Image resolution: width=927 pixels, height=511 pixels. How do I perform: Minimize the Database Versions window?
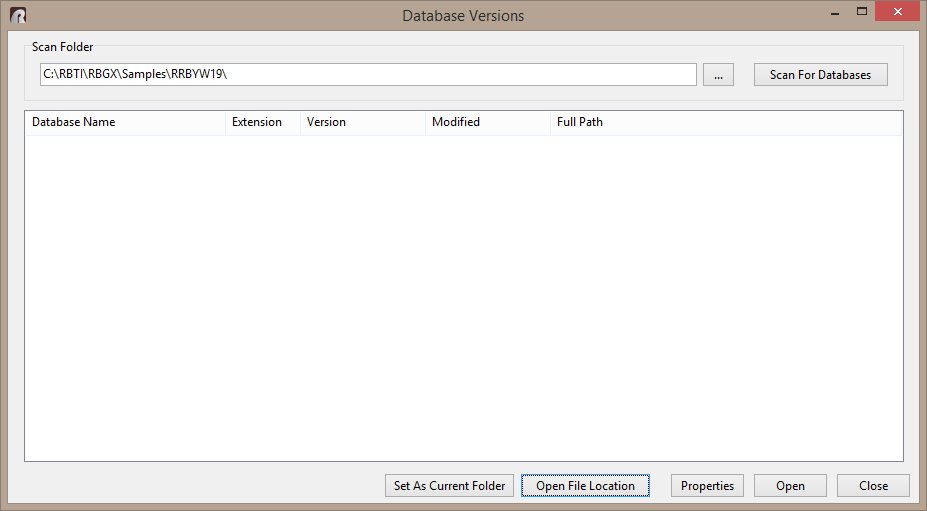coord(831,12)
